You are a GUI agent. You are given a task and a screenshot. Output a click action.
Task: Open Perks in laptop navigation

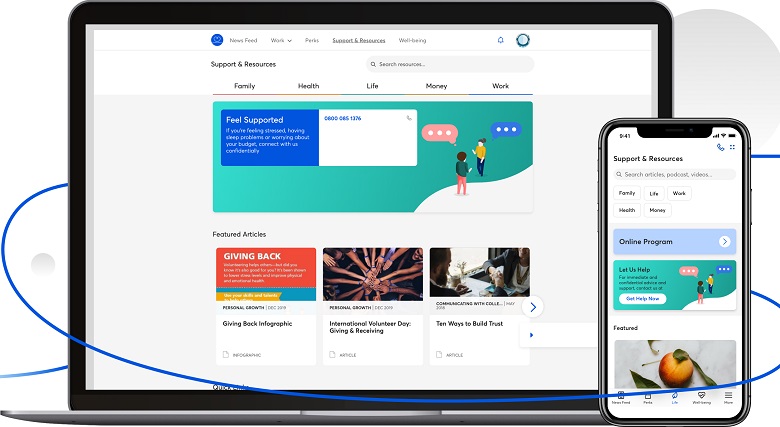[312, 40]
